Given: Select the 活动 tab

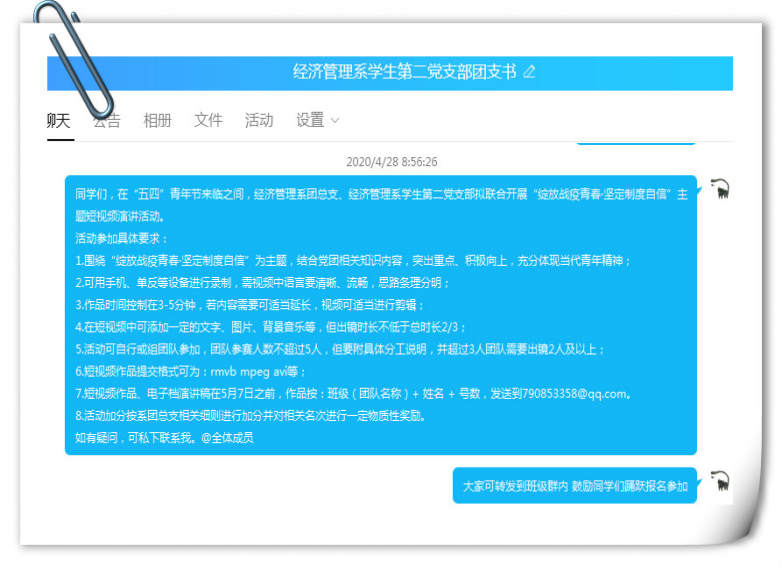Looking at the screenshot, I should tap(259, 121).
